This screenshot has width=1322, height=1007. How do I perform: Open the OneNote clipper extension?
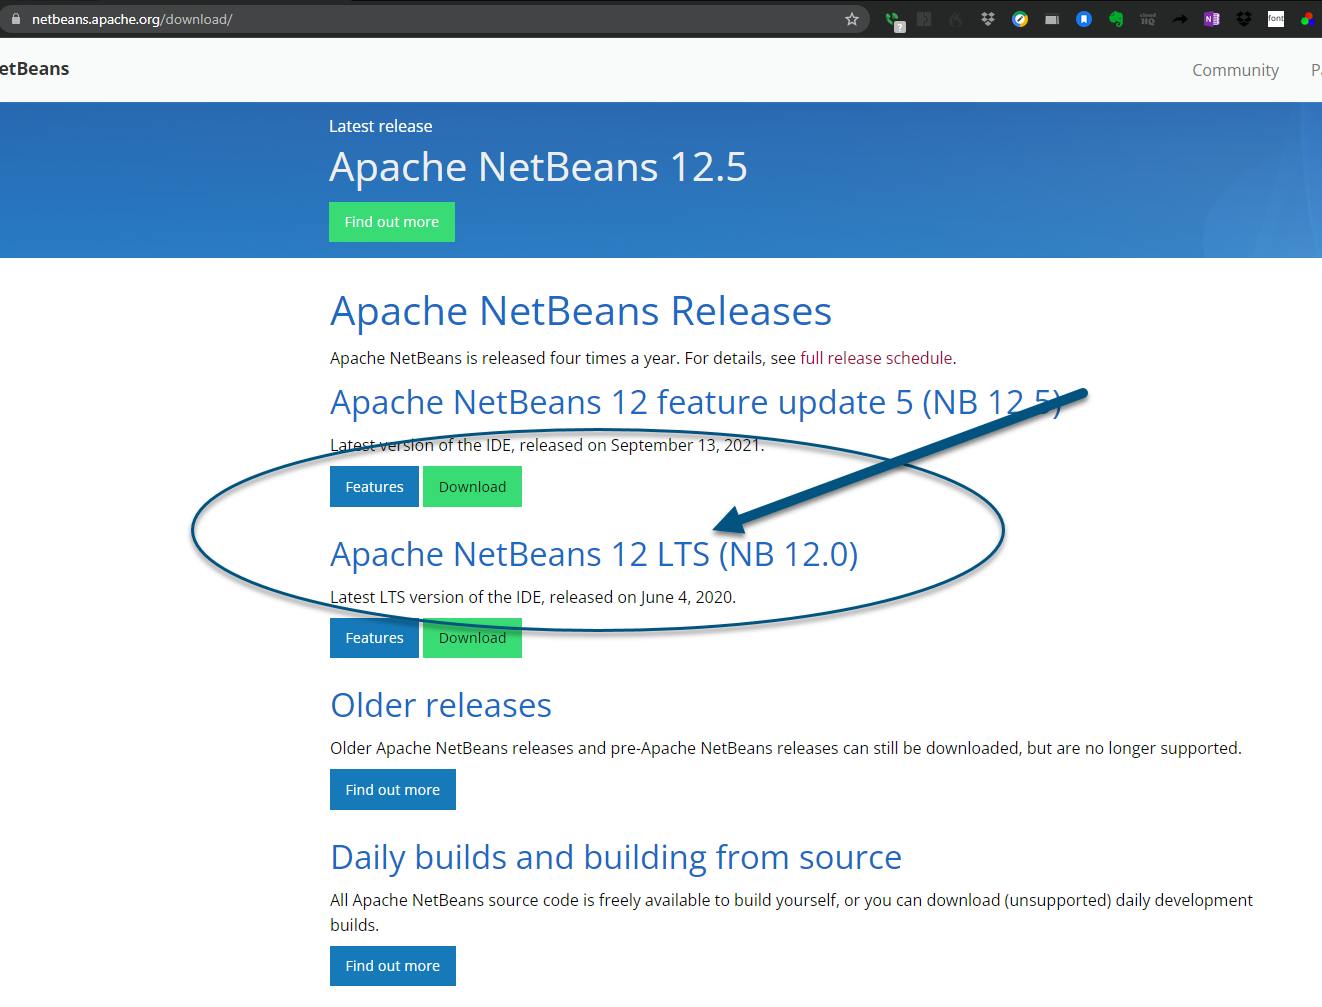point(1212,19)
